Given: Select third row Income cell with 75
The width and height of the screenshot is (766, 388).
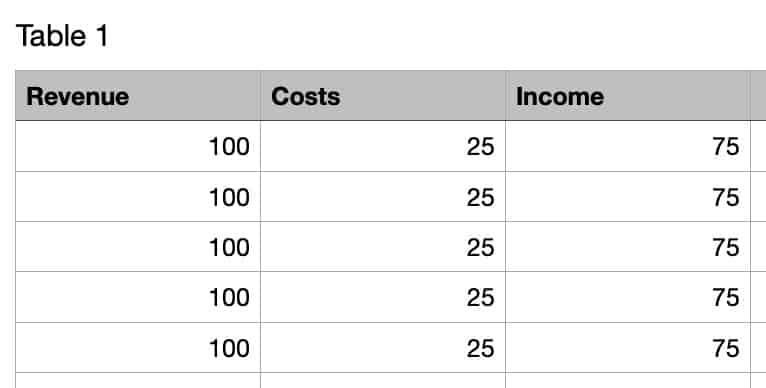Looking at the screenshot, I should click(628, 247).
